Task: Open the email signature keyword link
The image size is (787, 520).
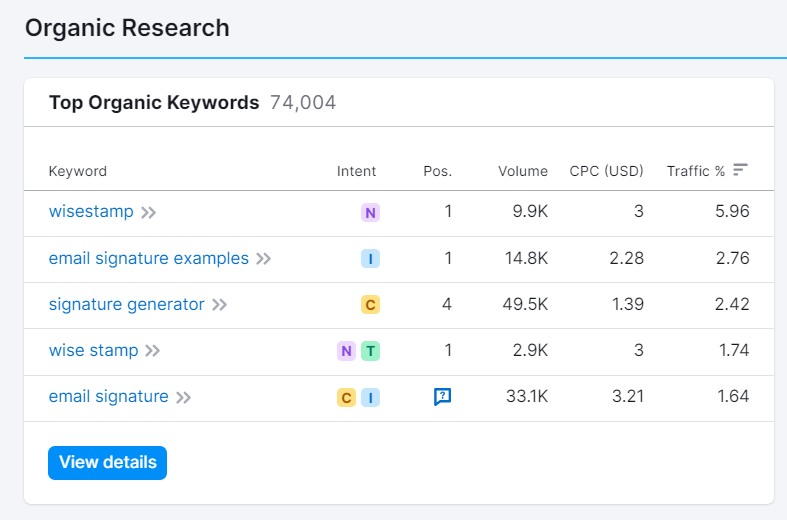Action: (108, 396)
